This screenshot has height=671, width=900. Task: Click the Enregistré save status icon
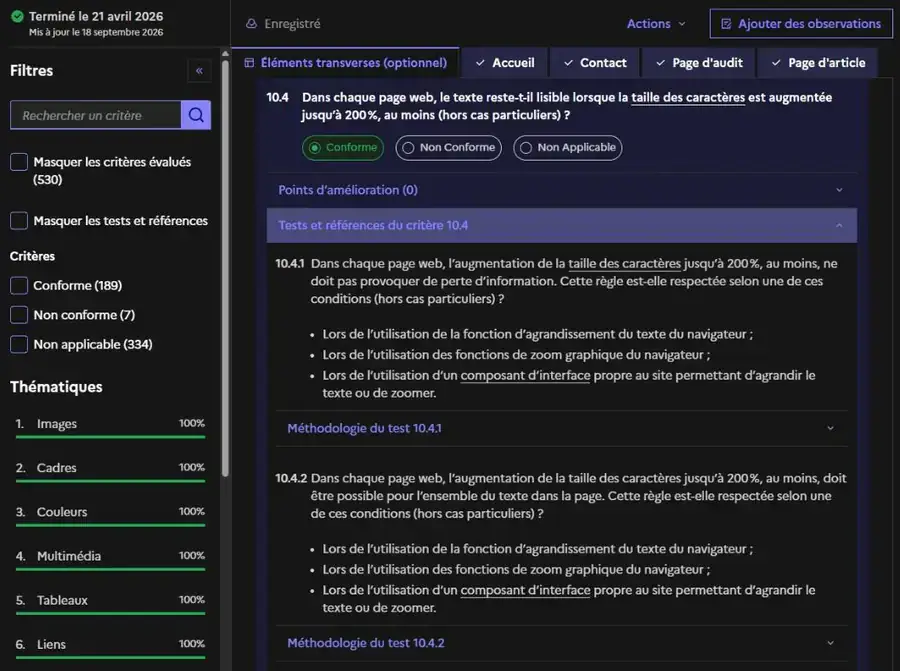(251, 24)
